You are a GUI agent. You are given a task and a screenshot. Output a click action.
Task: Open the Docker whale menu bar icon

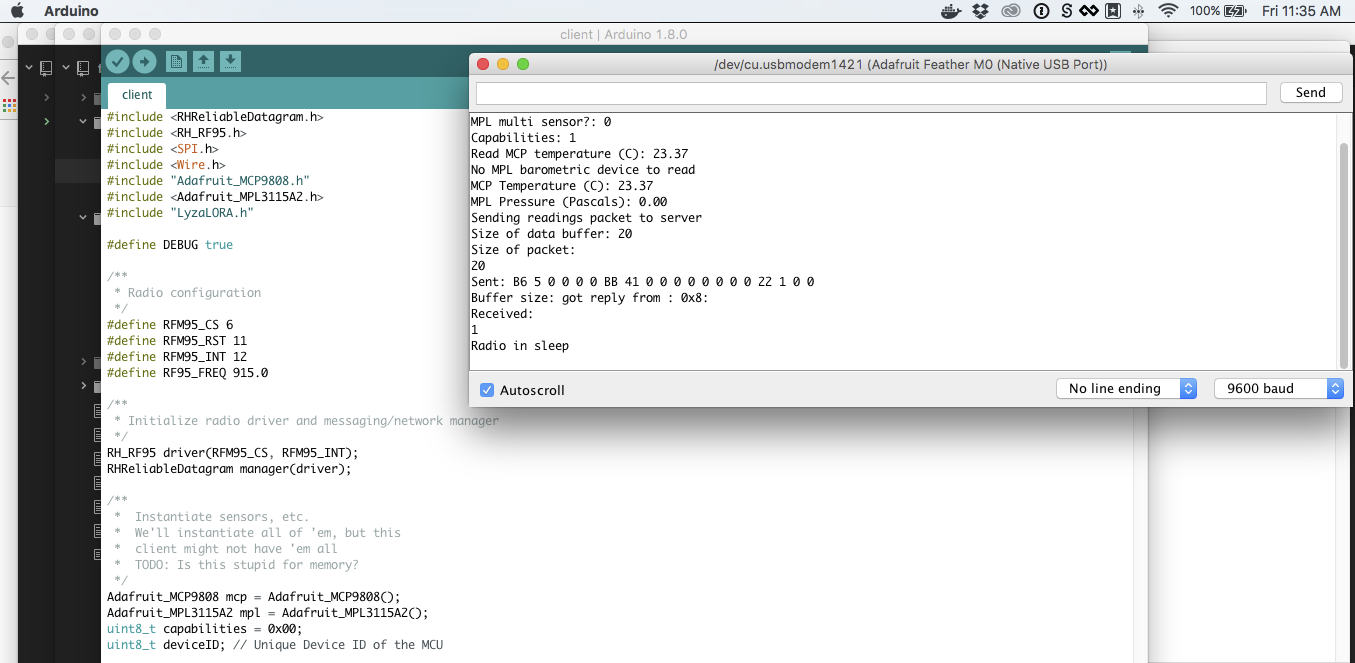tap(952, 11)
